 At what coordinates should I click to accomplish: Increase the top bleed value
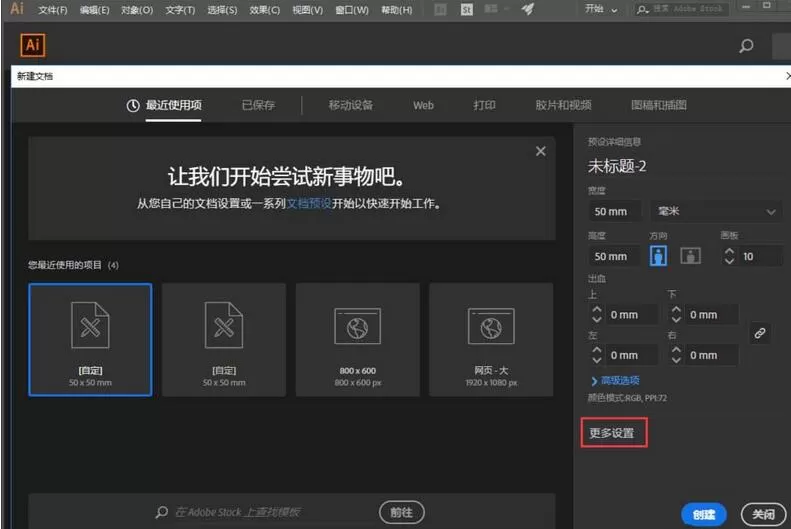tap(597, 309)
